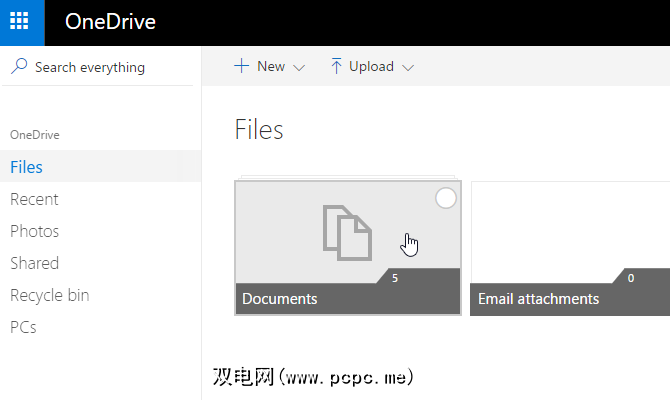This screenshot has width=670, height=400.
Task: Click the Upload button label
Action: pyautogui.click(x=371, y=66)
